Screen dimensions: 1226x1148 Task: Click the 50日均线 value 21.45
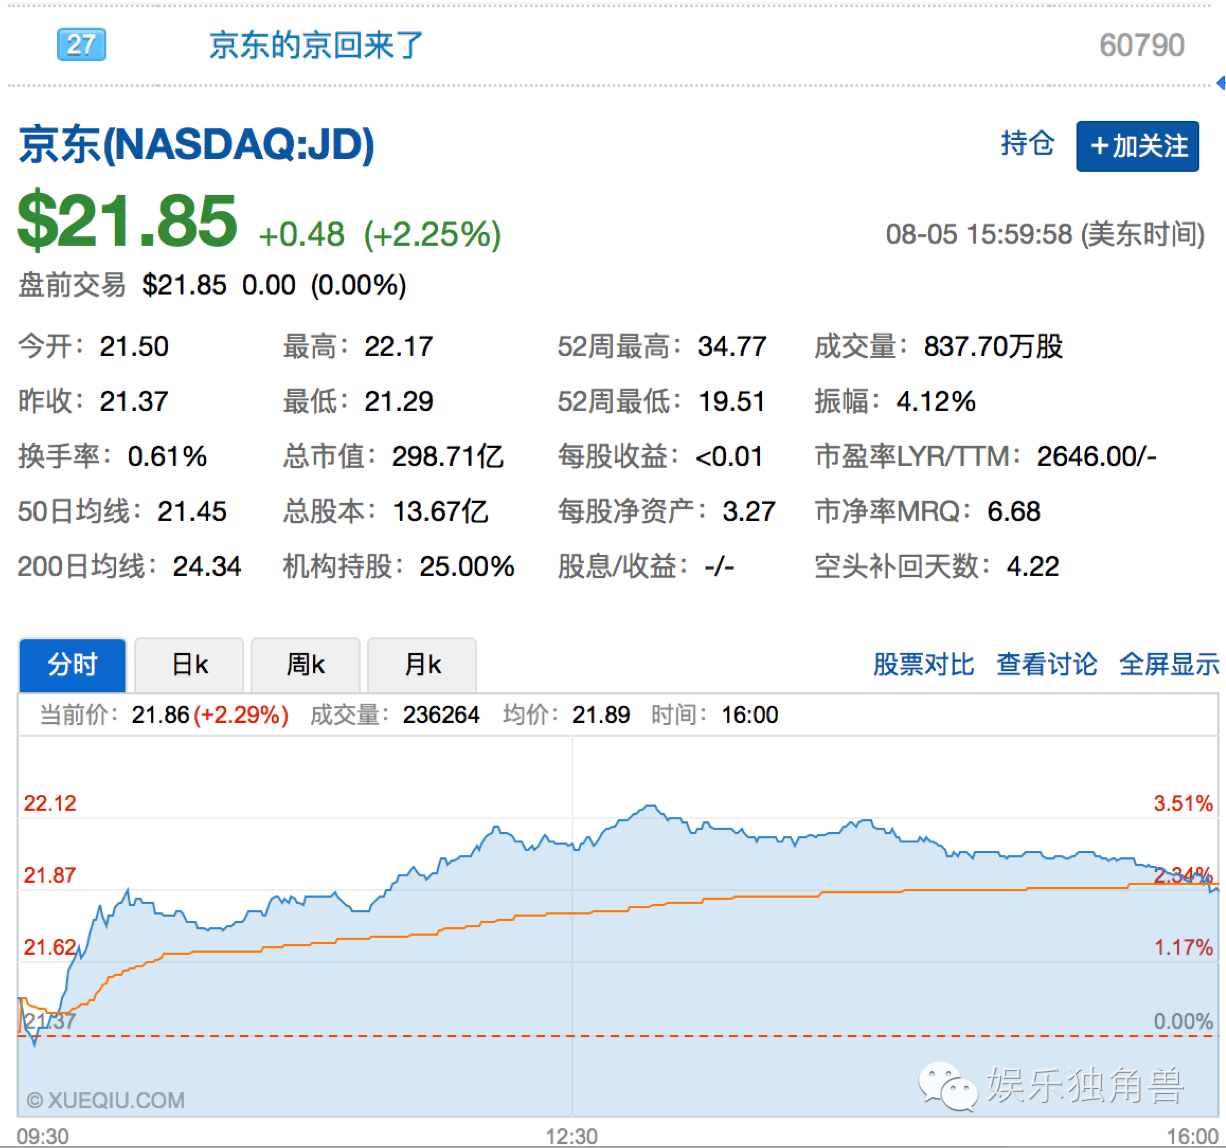(x=192, y=512)
